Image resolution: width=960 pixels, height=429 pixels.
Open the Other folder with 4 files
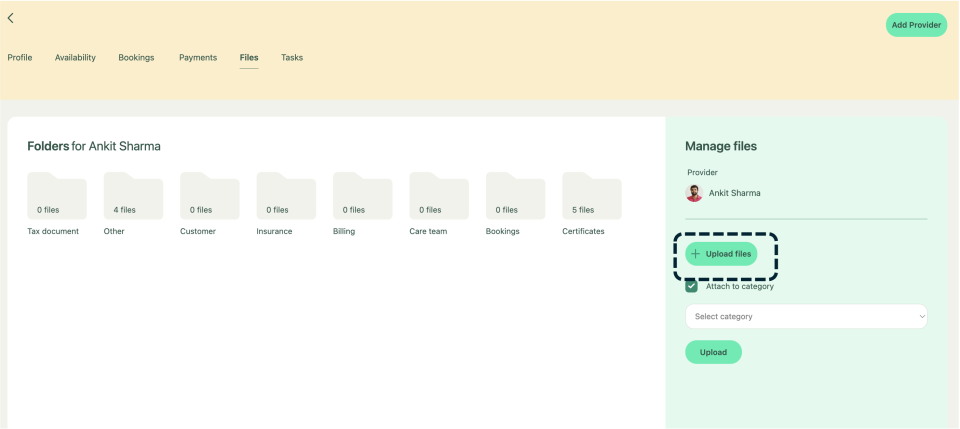[x=133, y=197]
